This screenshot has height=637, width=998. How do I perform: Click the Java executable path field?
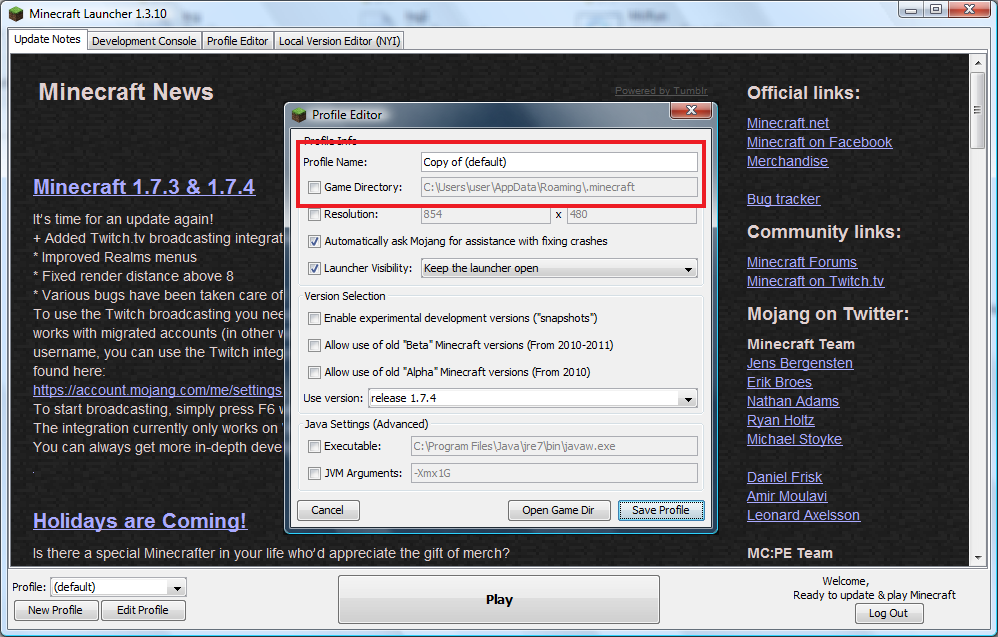(554, 447)
